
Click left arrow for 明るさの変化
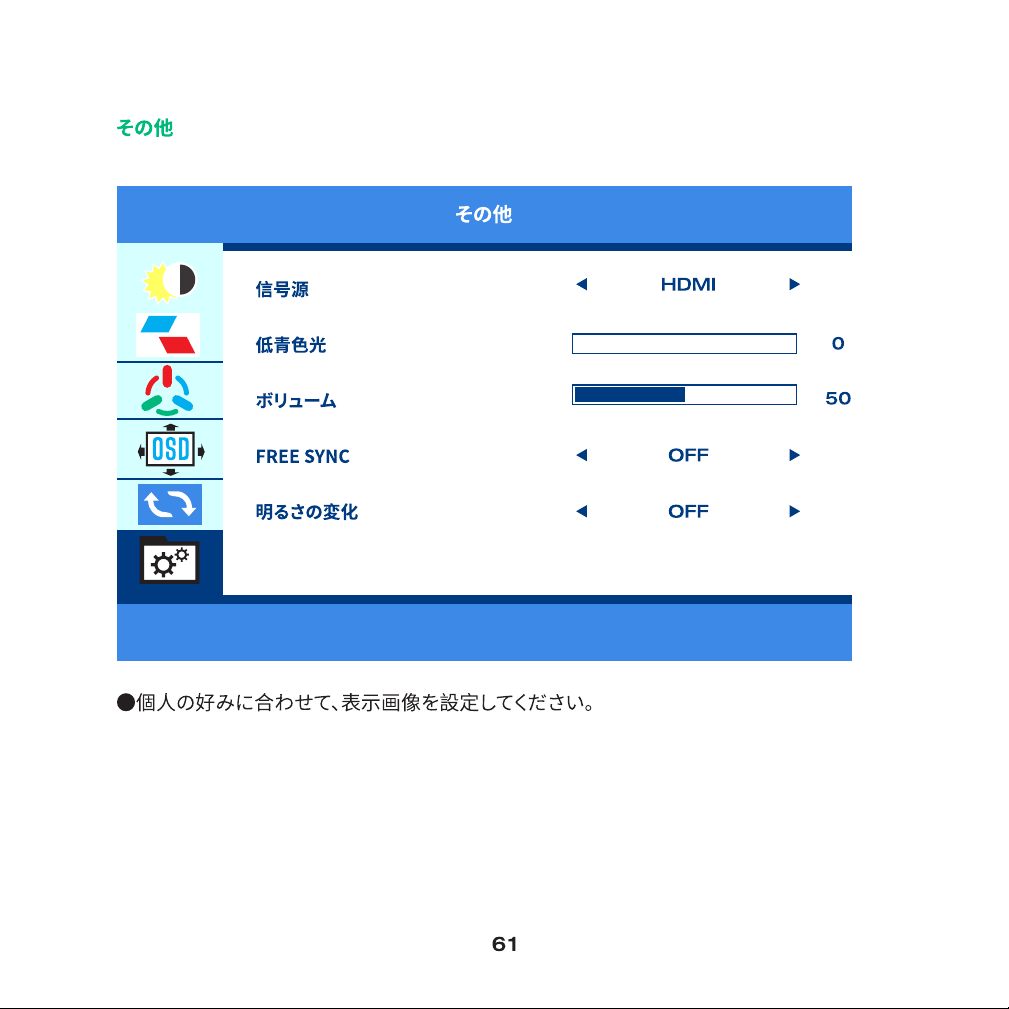click(x=582, y=512)
